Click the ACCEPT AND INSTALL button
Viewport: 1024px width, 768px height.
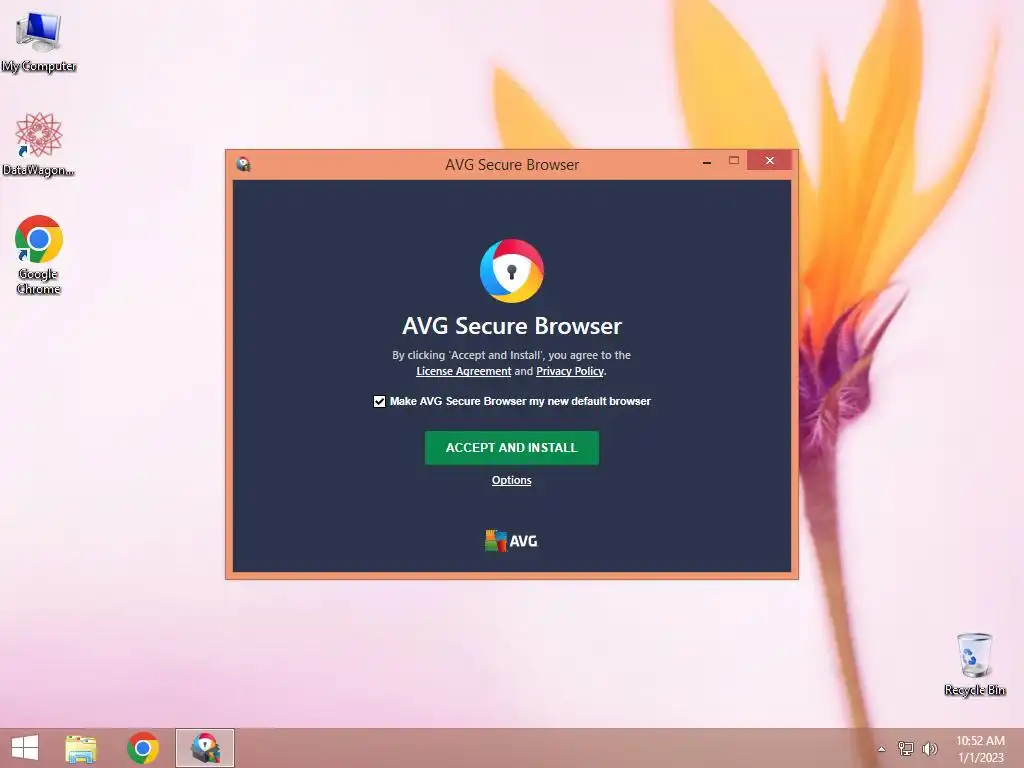point(511,448)
